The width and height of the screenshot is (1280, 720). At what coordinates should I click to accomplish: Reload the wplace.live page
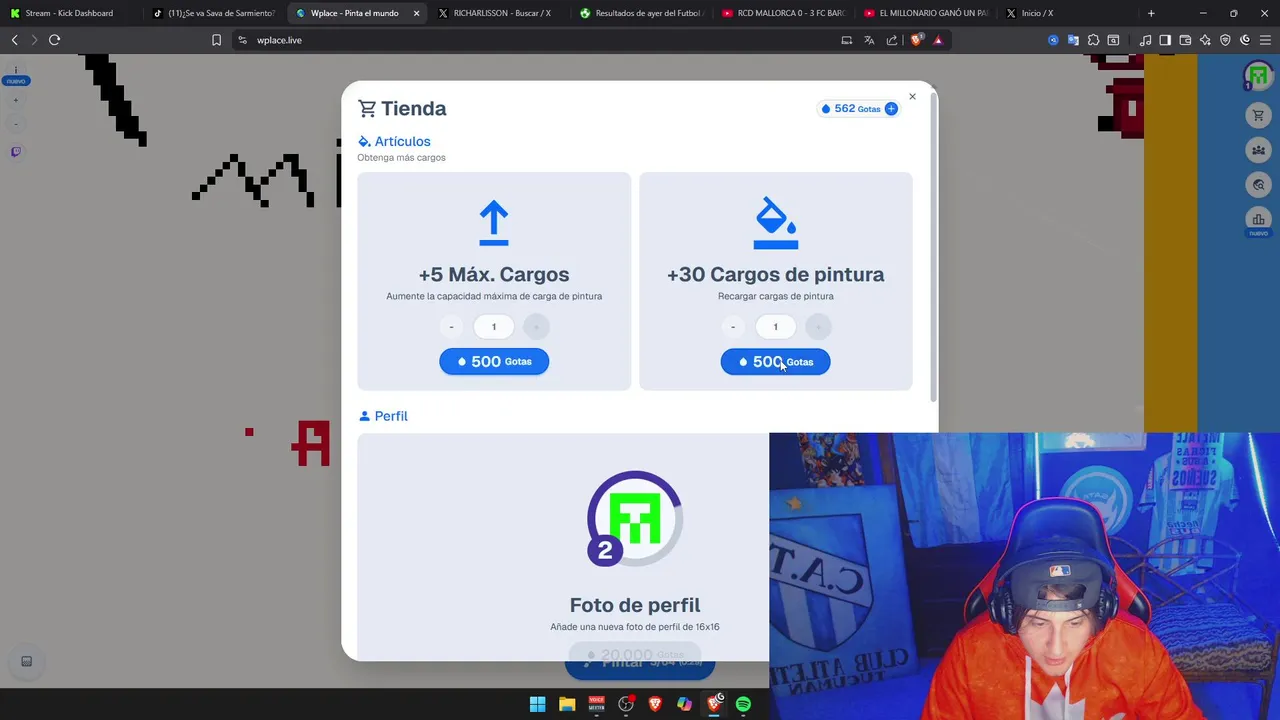click(54, 40)
